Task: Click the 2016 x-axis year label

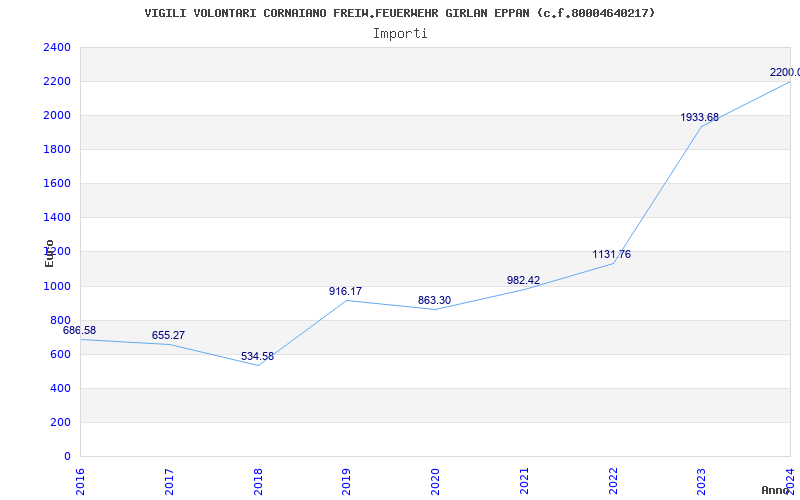Action: point(81,481)
